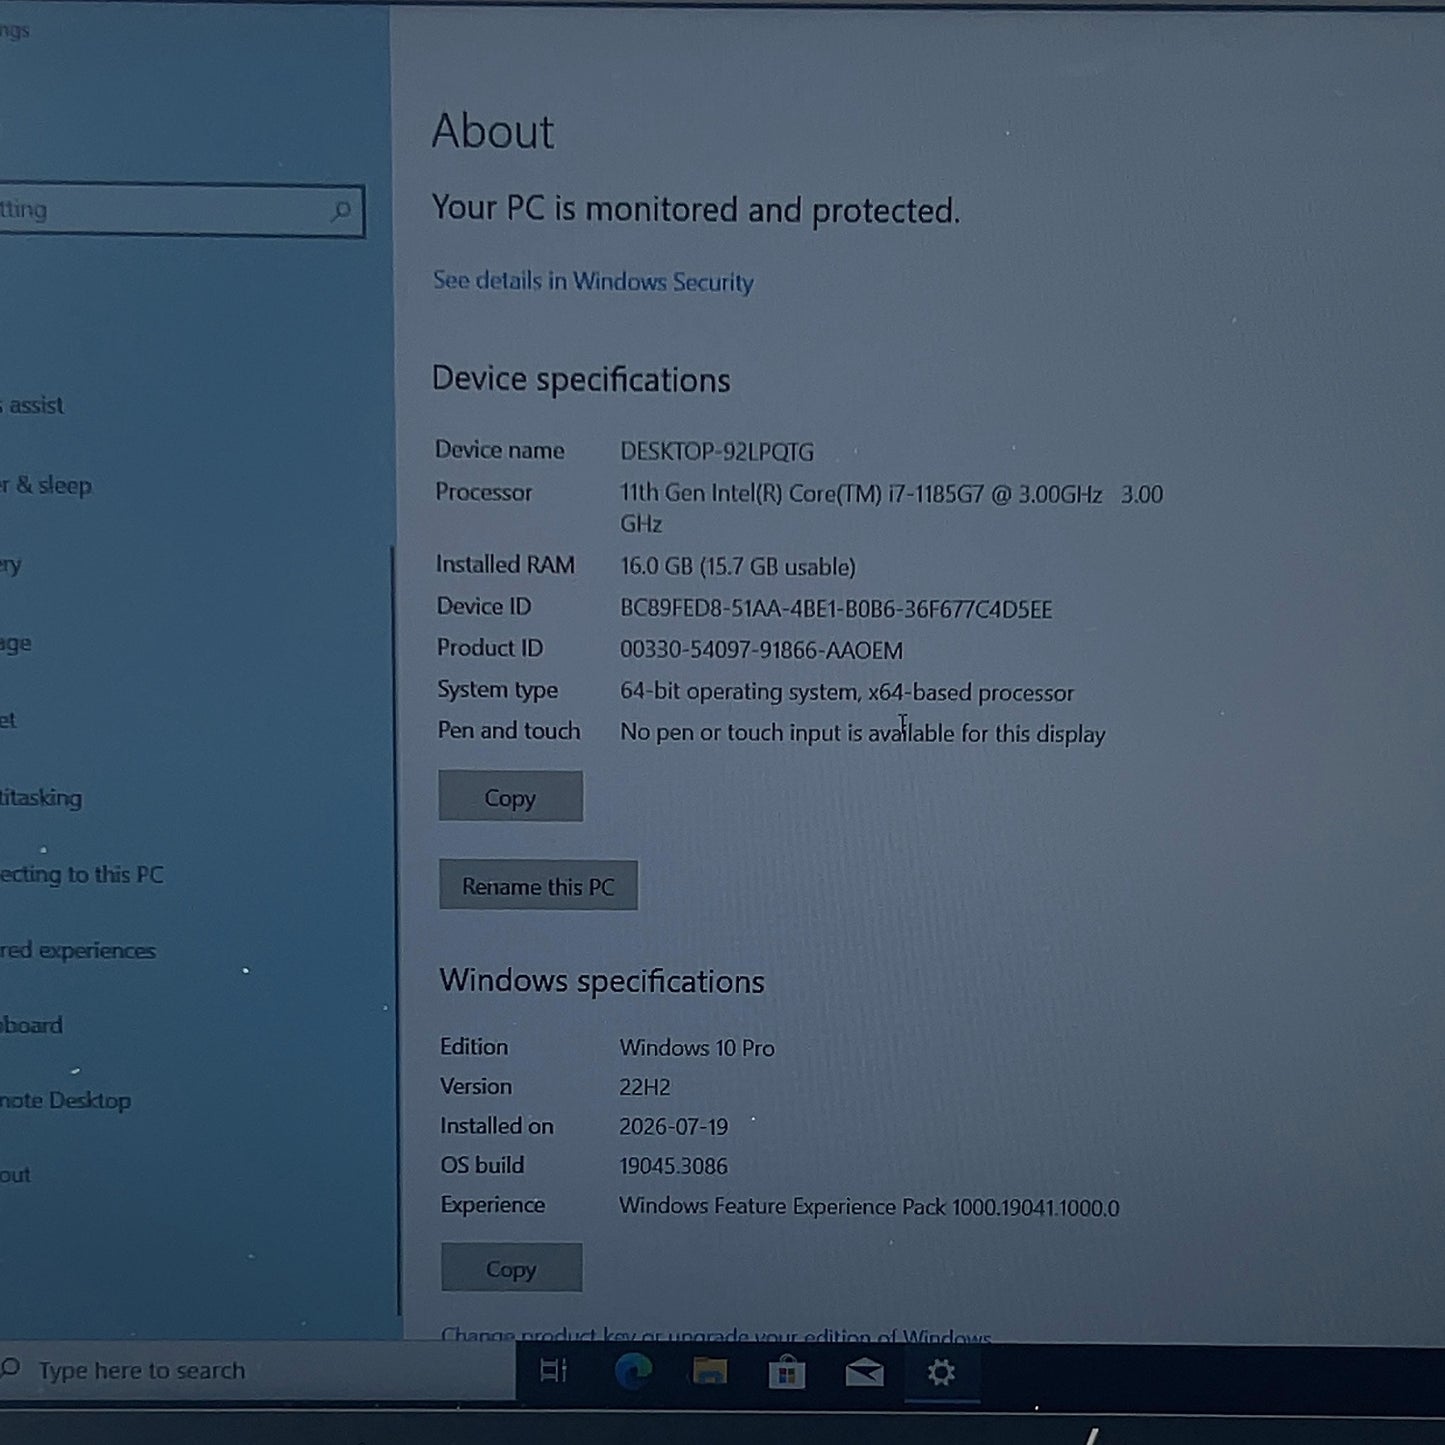Copy the Windows specifications

tap(511, 1268)
